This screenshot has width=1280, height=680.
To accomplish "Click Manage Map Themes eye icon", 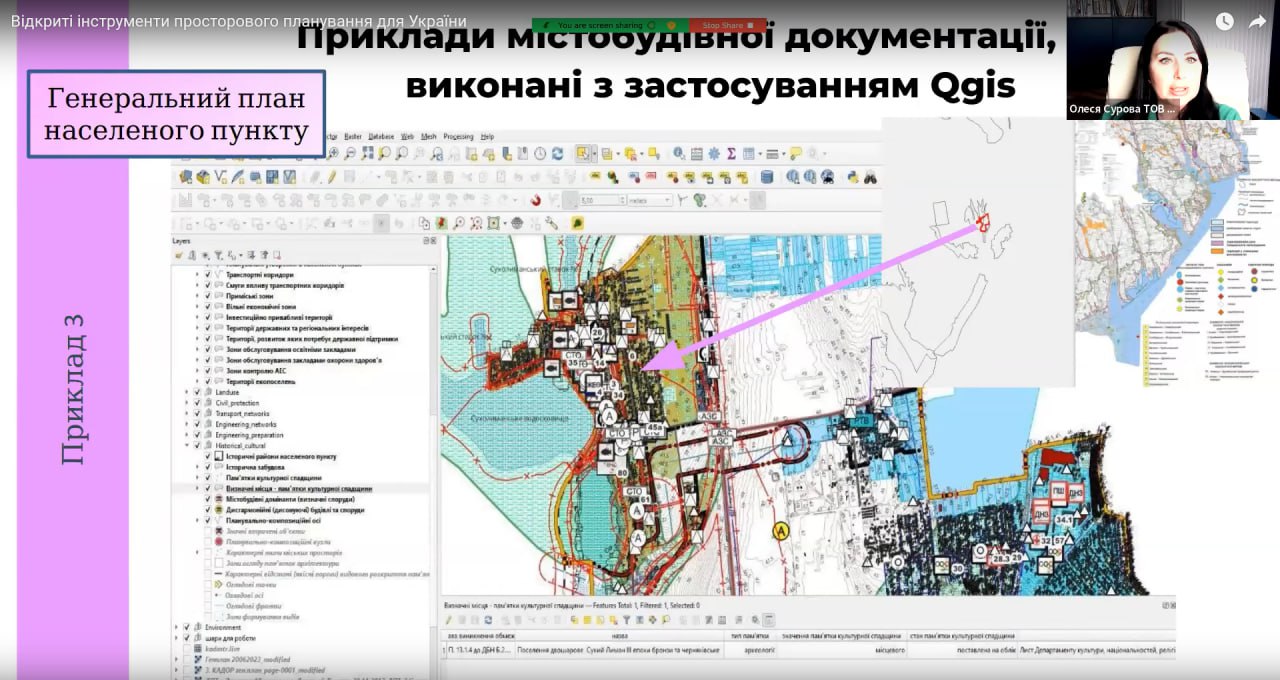I will [205, 255].
